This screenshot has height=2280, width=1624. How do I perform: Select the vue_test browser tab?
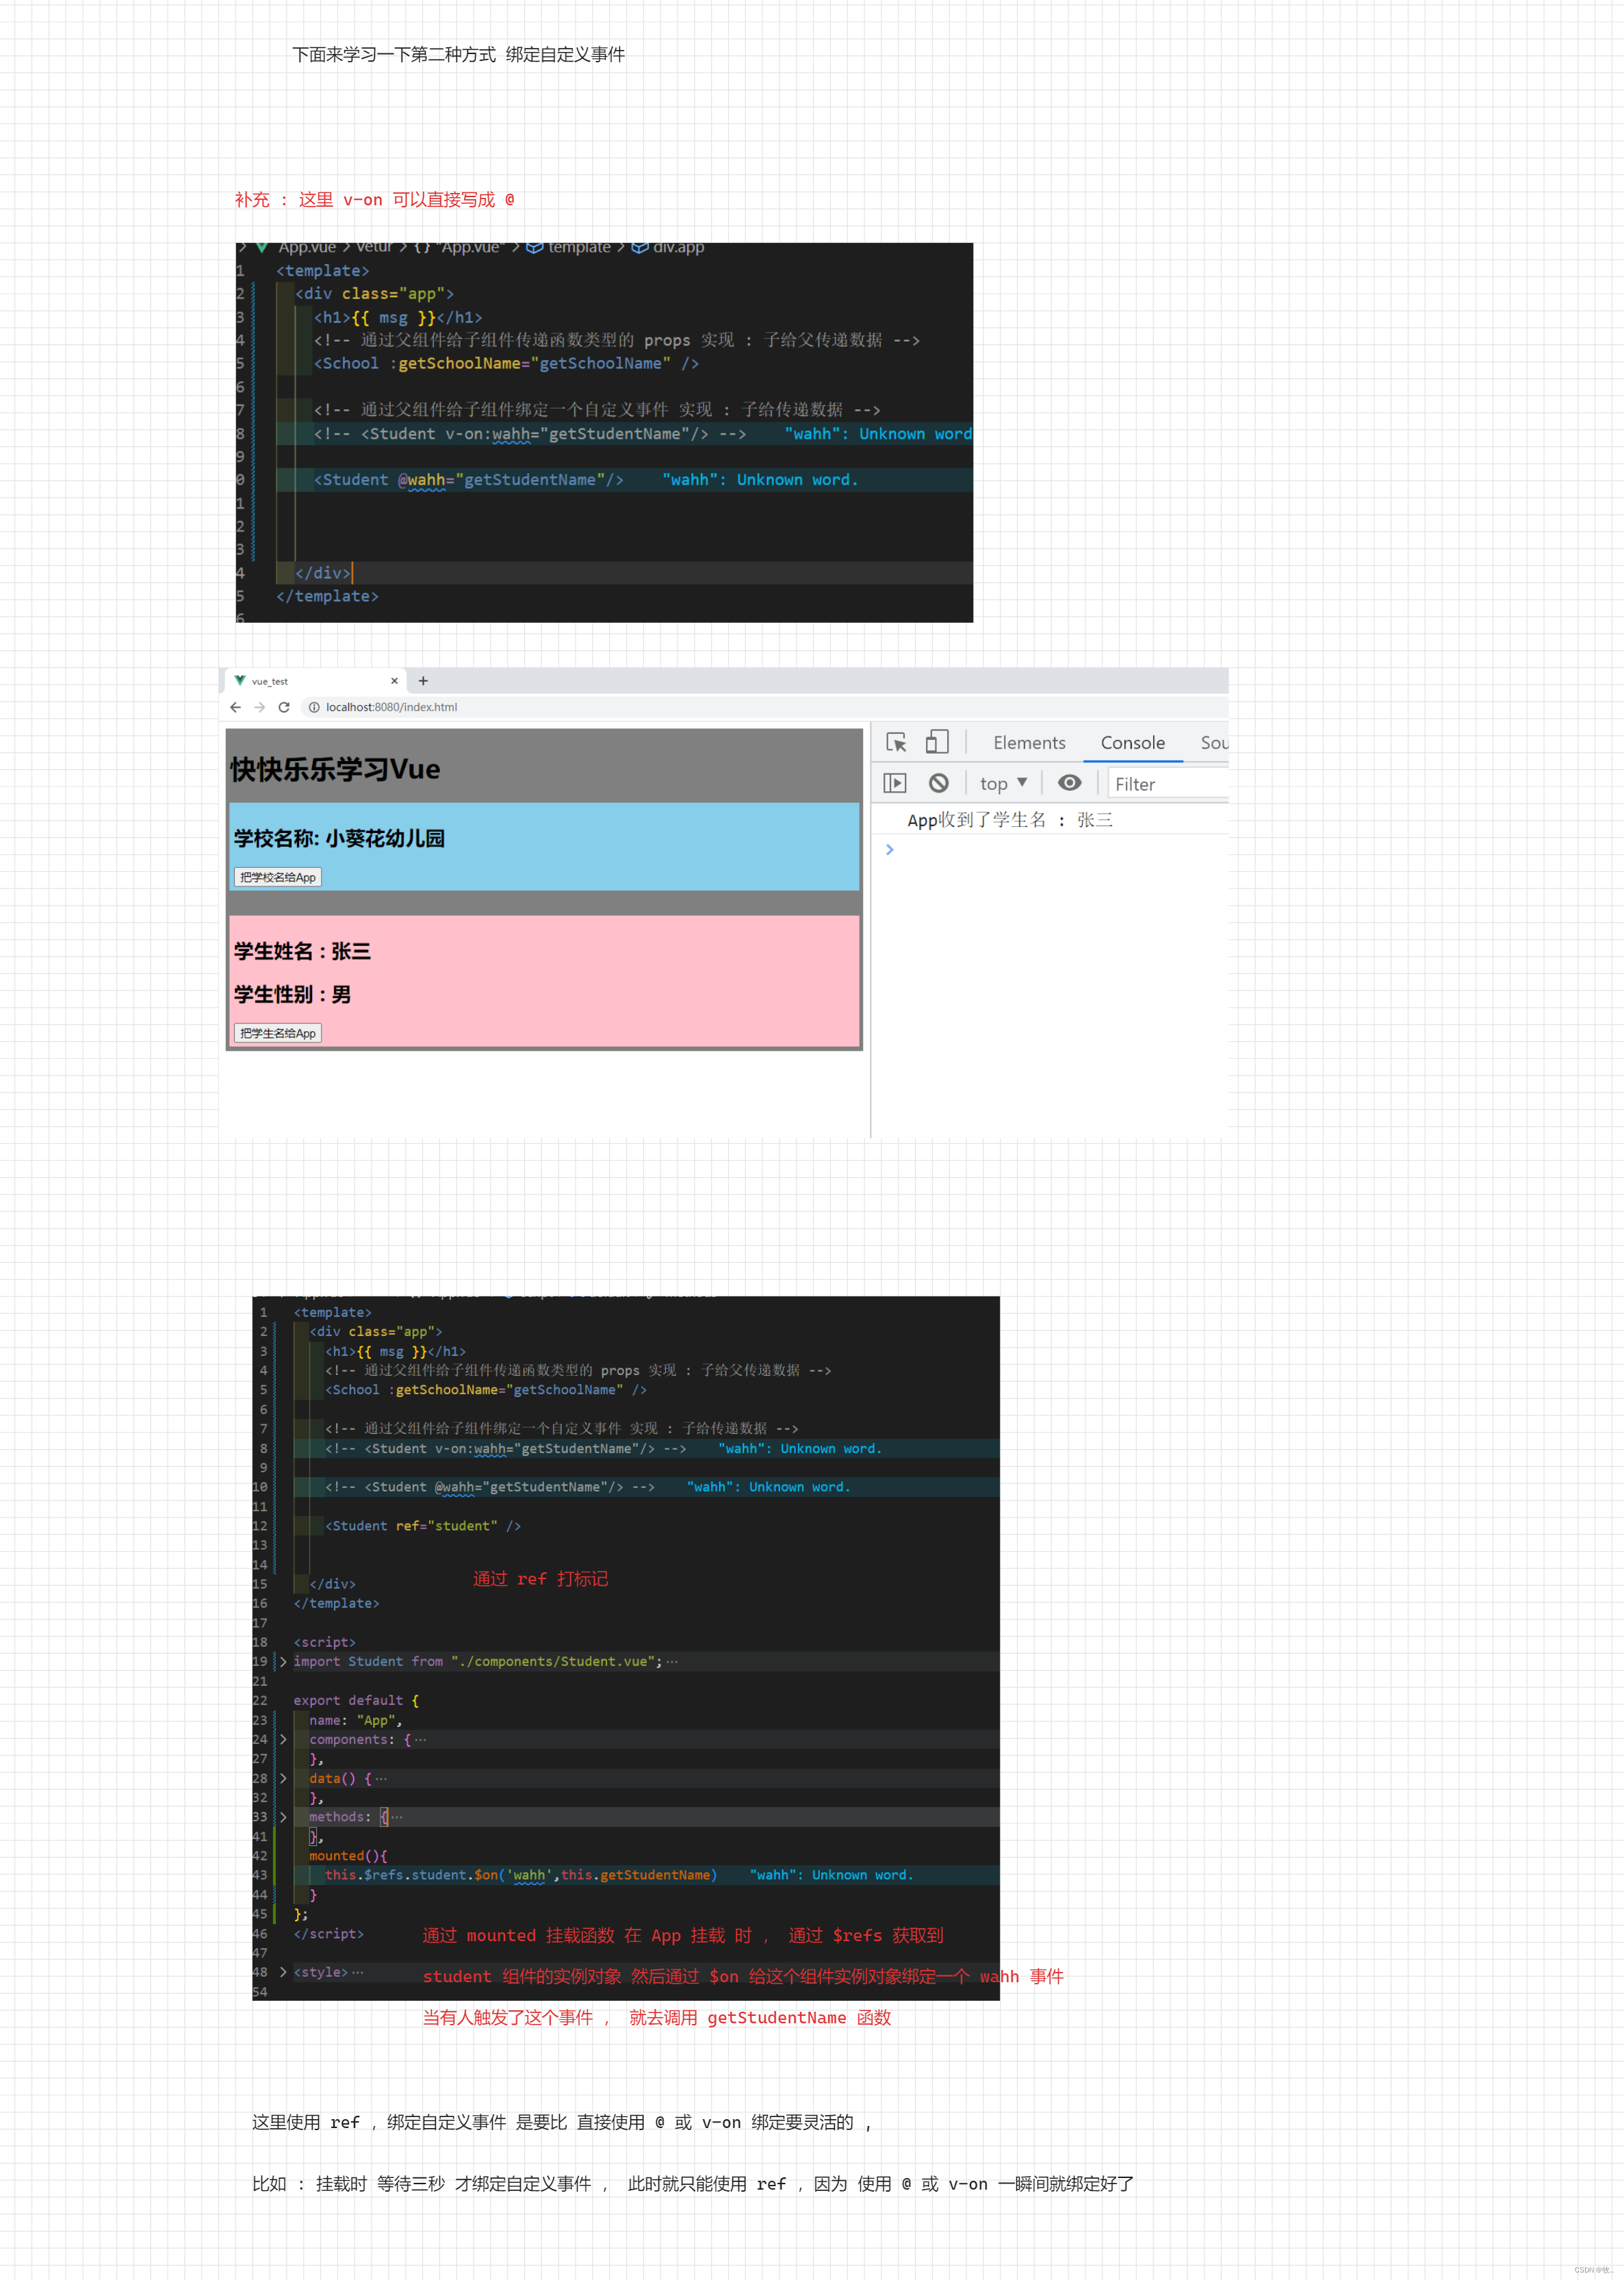316,681
